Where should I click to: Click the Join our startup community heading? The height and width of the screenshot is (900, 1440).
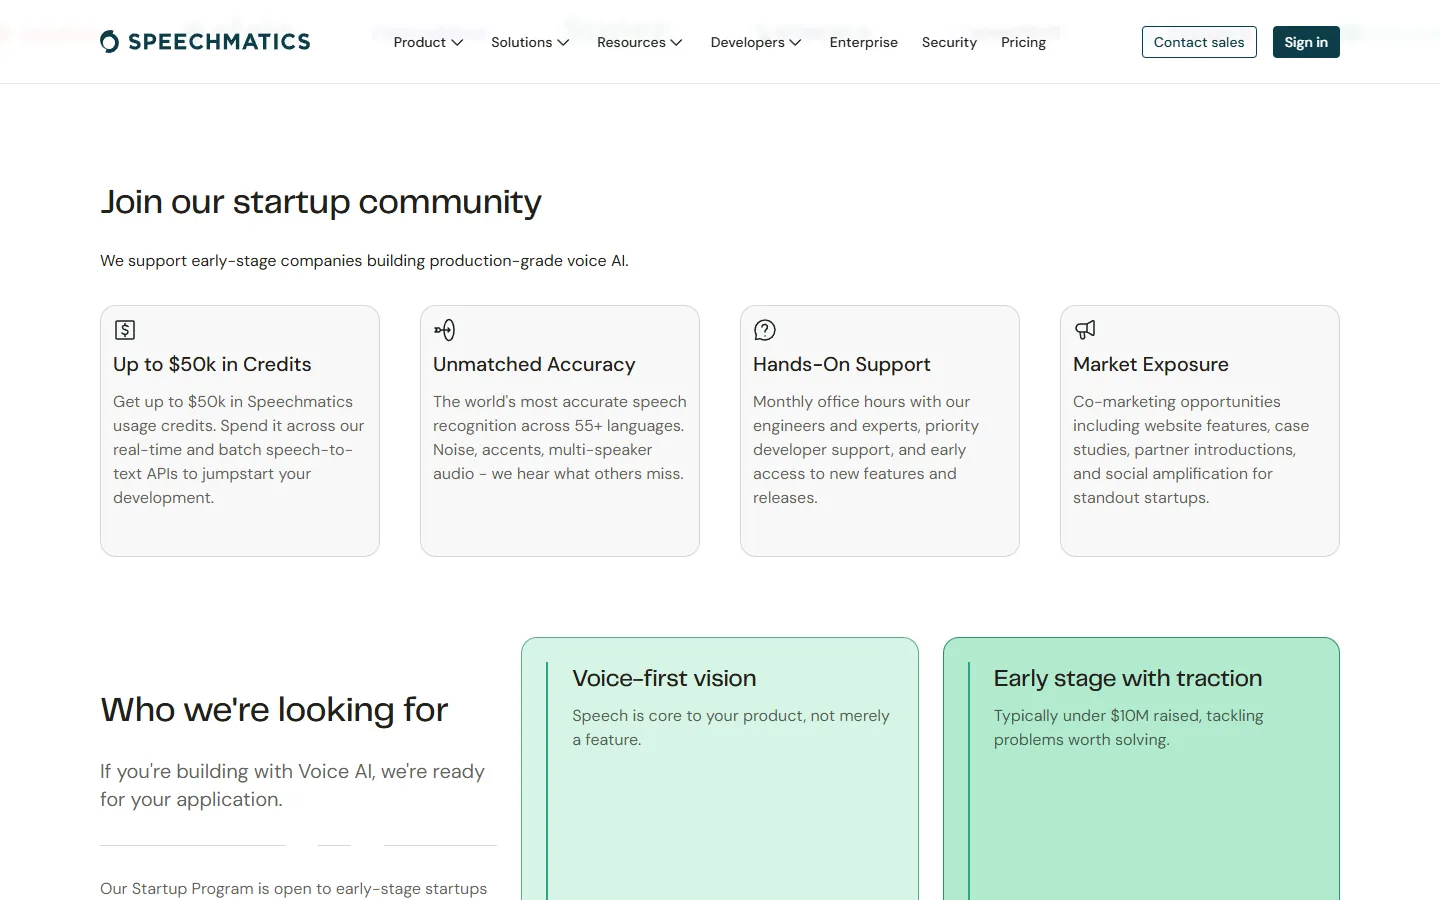[x=321, y=202]
